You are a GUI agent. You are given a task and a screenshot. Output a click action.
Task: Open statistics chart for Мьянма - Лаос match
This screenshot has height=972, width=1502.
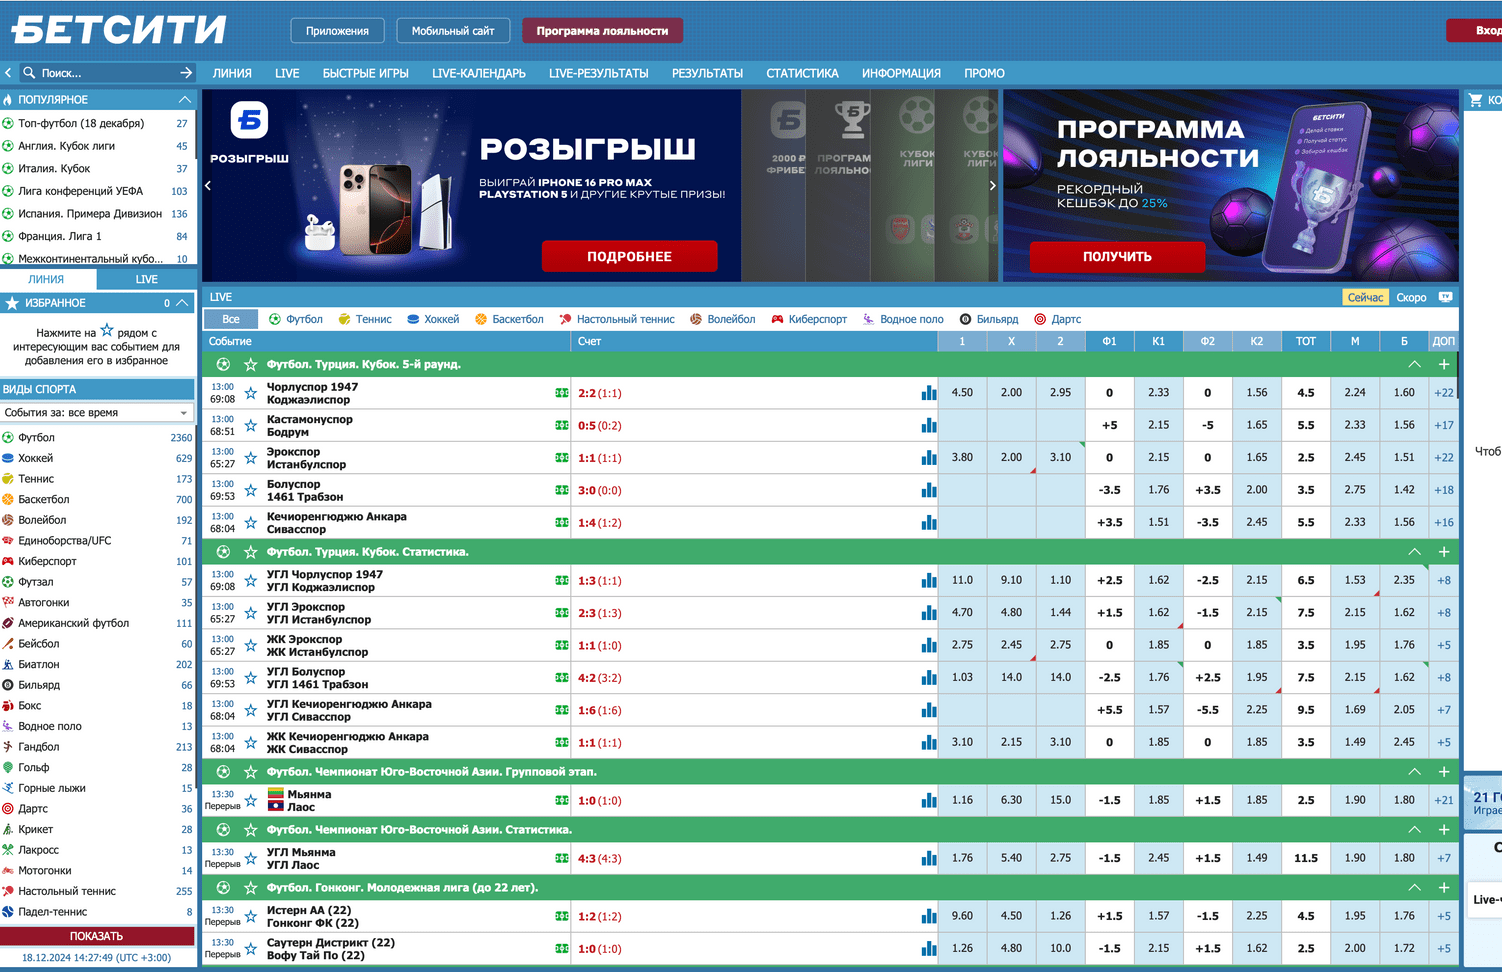(x=929, y=800)
